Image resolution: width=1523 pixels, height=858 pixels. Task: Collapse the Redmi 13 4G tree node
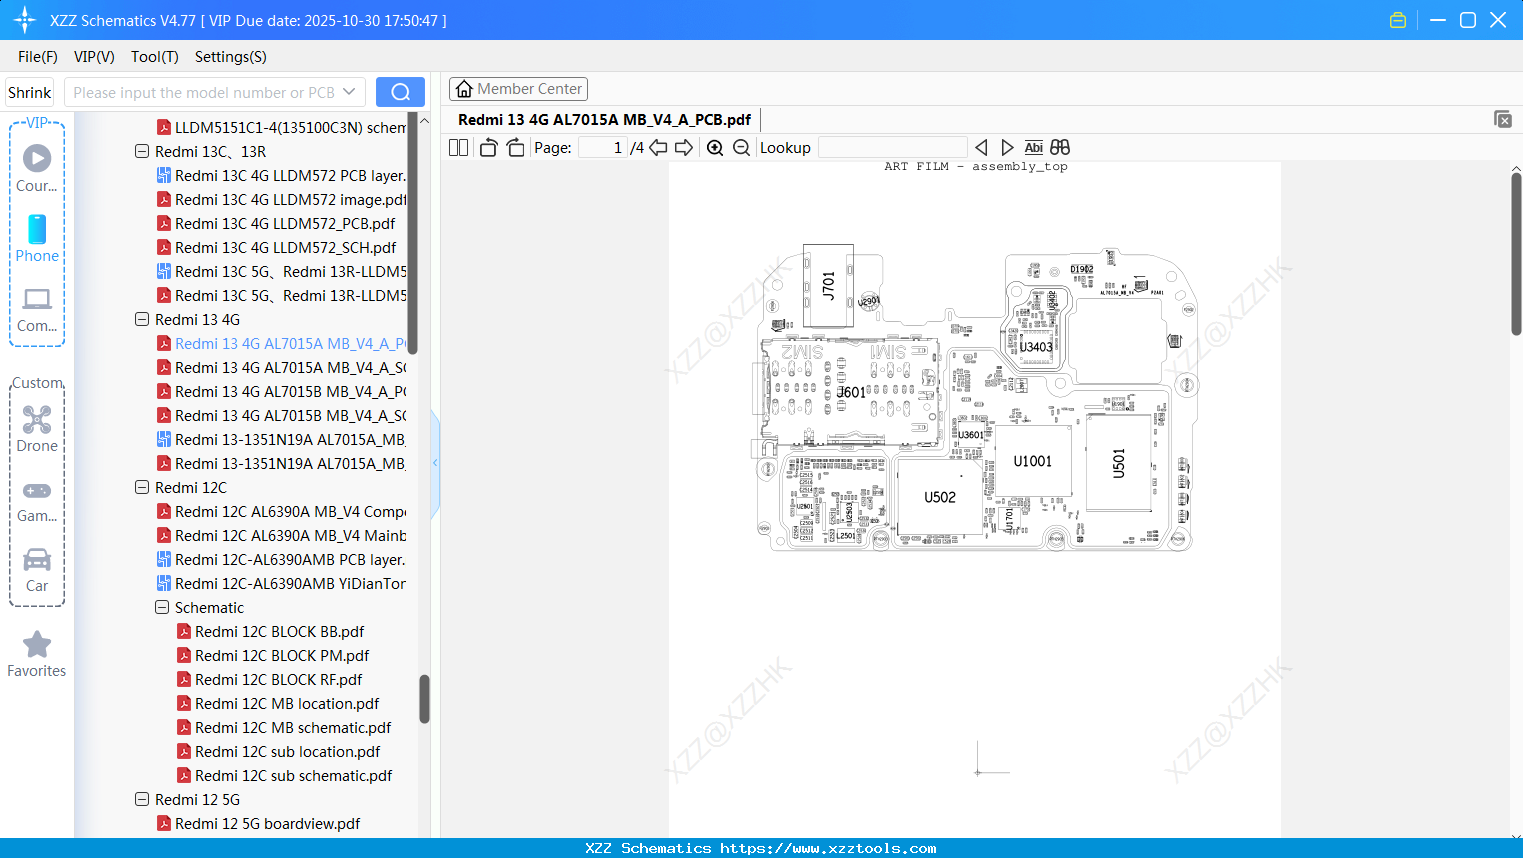click(141, 319)
